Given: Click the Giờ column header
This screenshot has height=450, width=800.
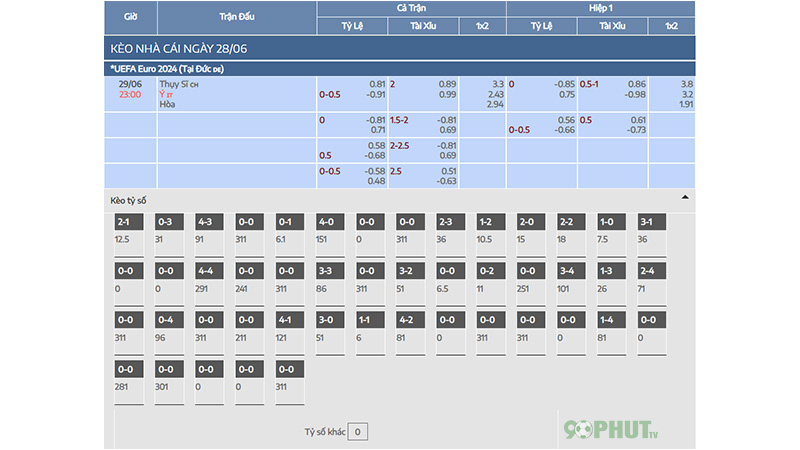Looking at the screenshot, I should [x=131, y=17].
